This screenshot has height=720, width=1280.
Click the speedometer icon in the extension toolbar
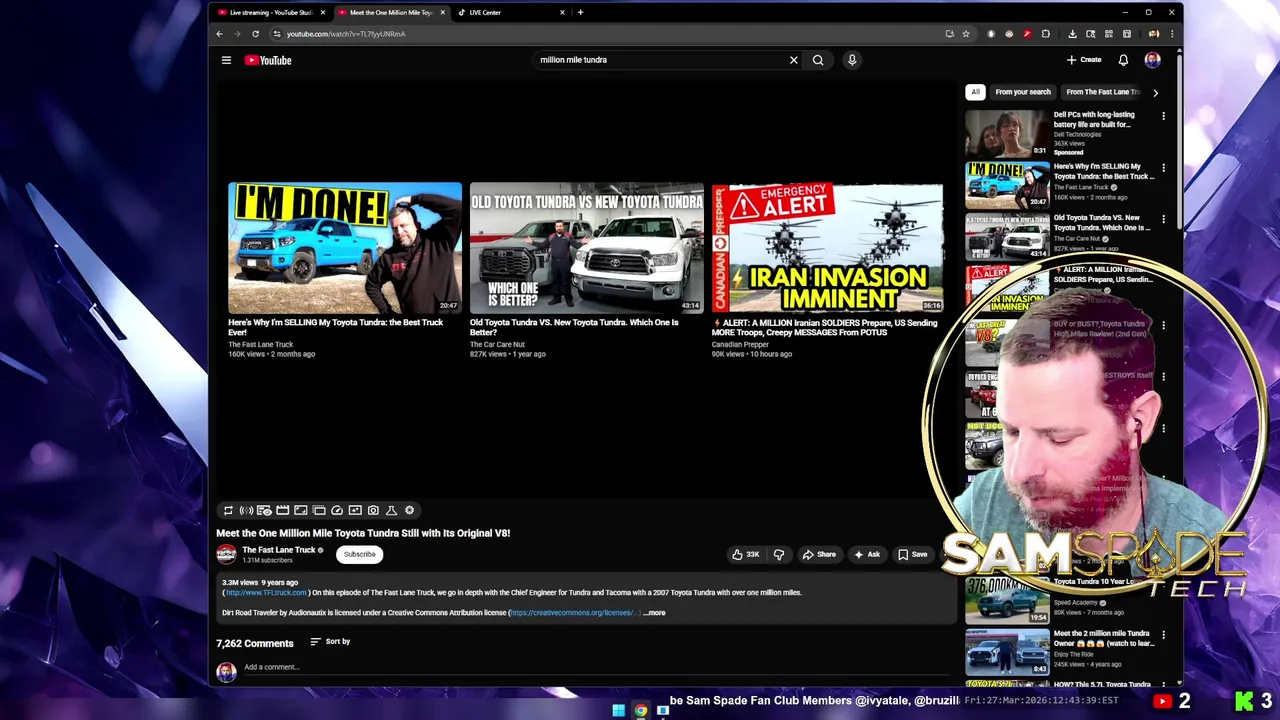(337, 510)
